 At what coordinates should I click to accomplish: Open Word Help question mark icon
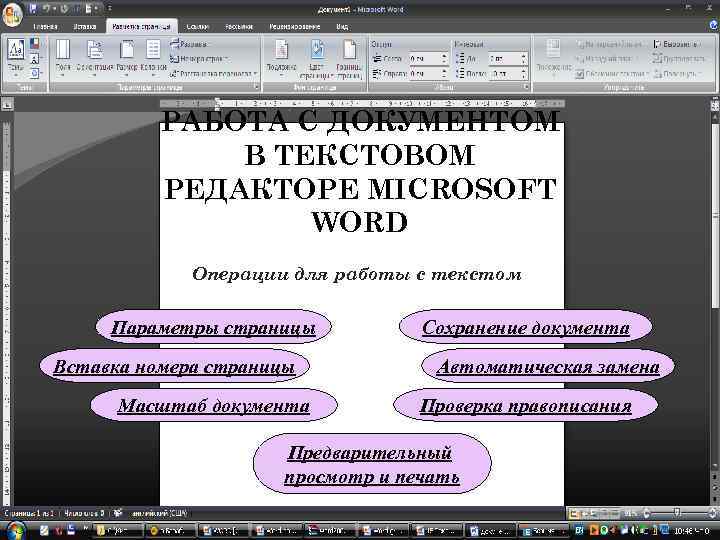tap(714, 27)
